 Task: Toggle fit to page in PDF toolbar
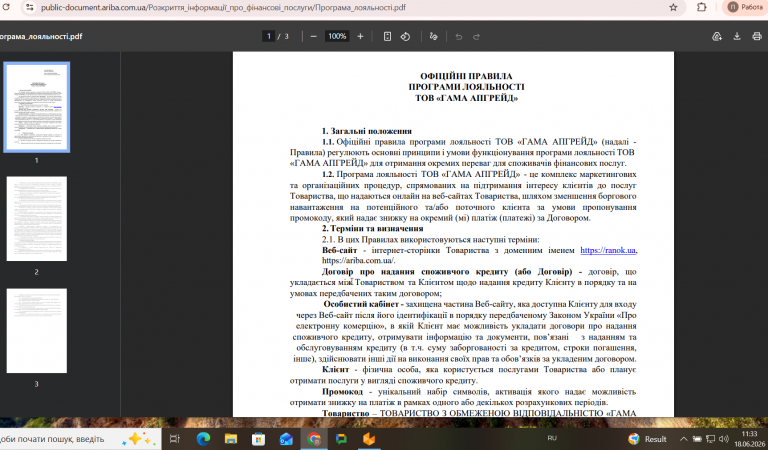pyautogui.click(x=387, y=36)
